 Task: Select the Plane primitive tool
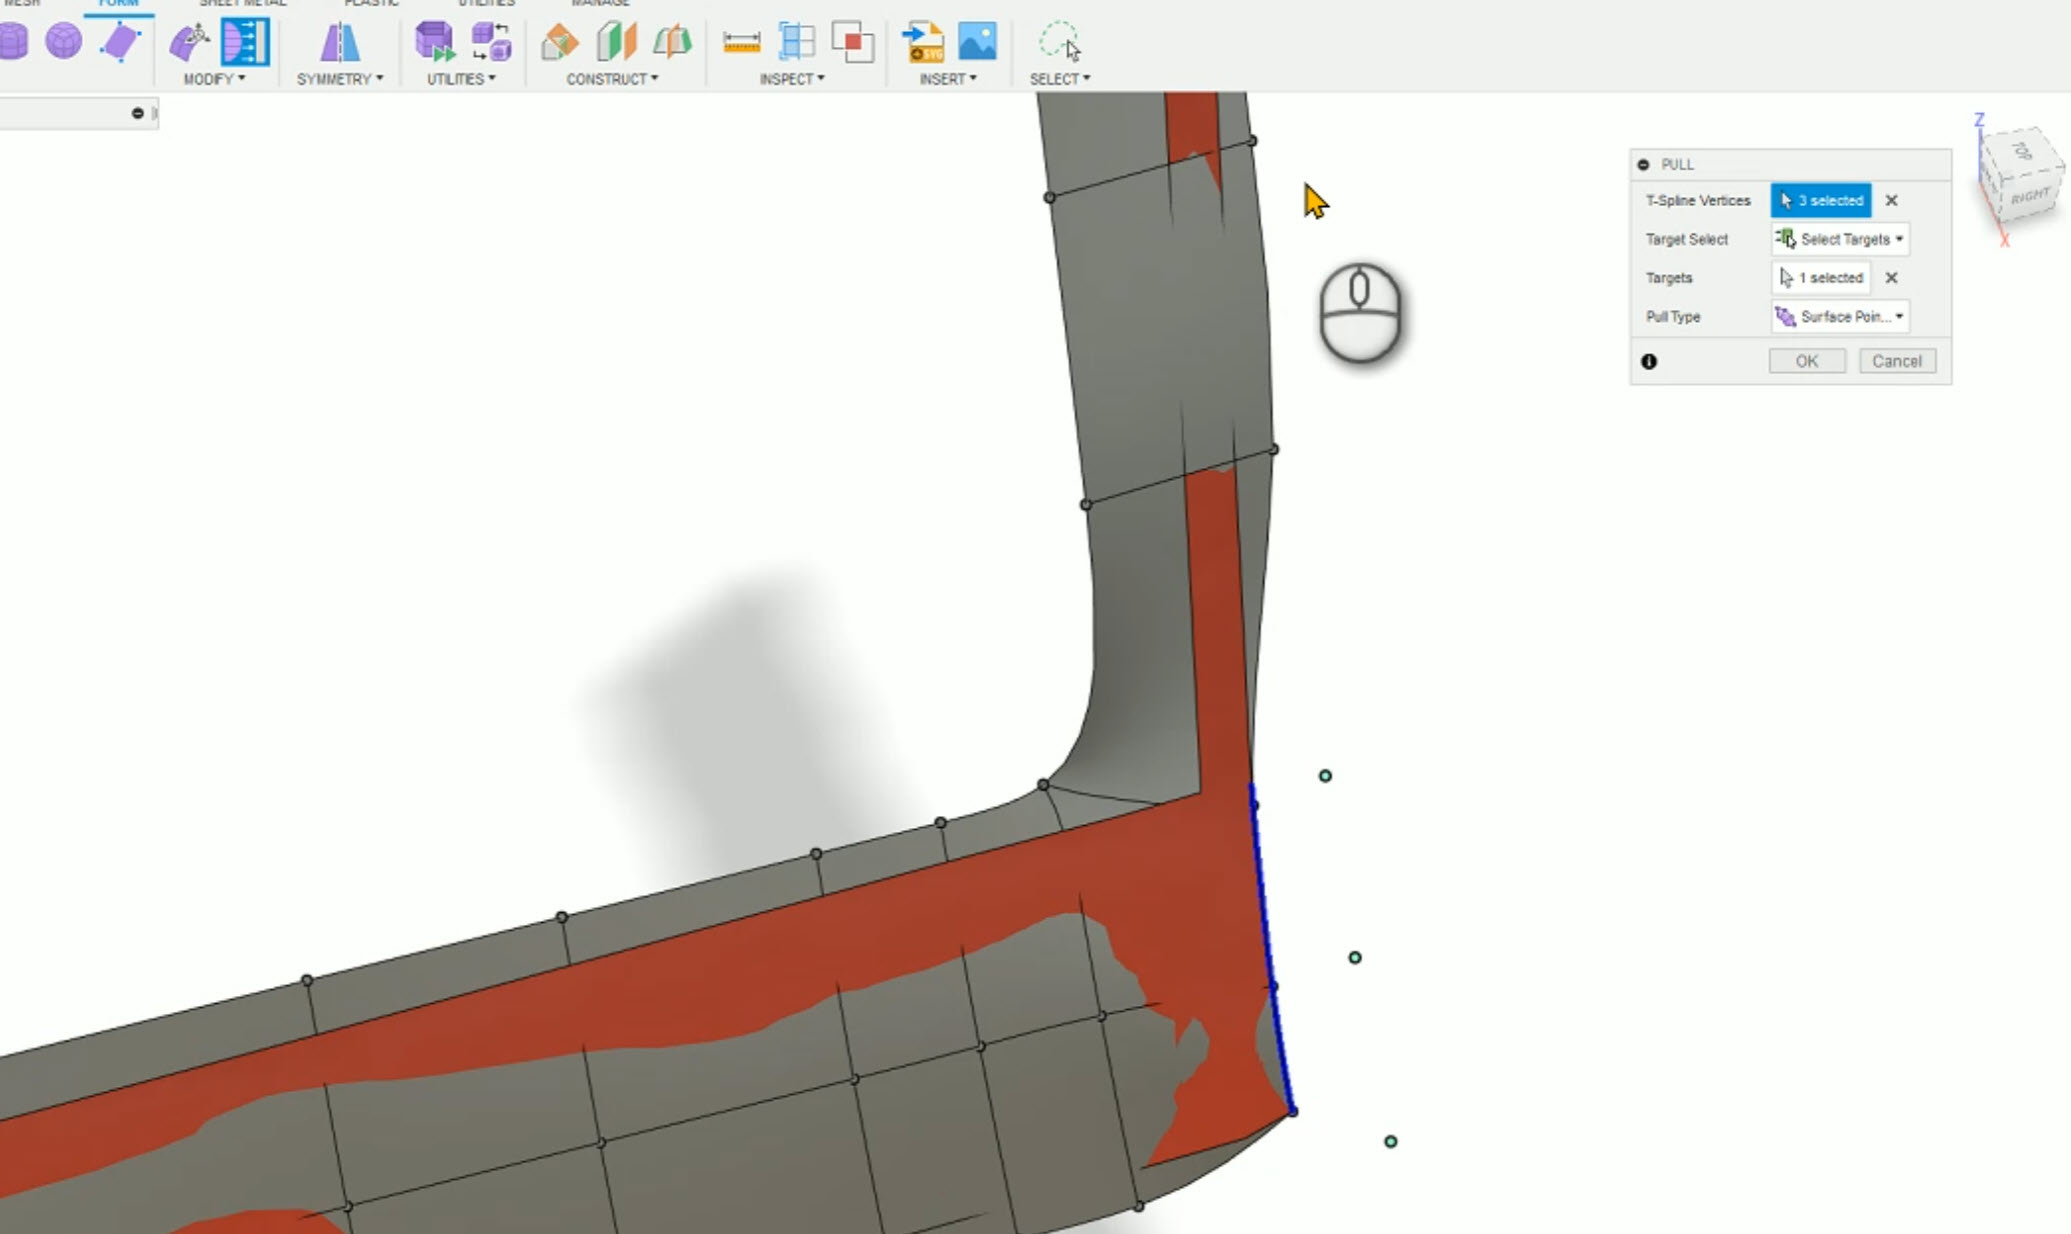(x=120, y=40)
